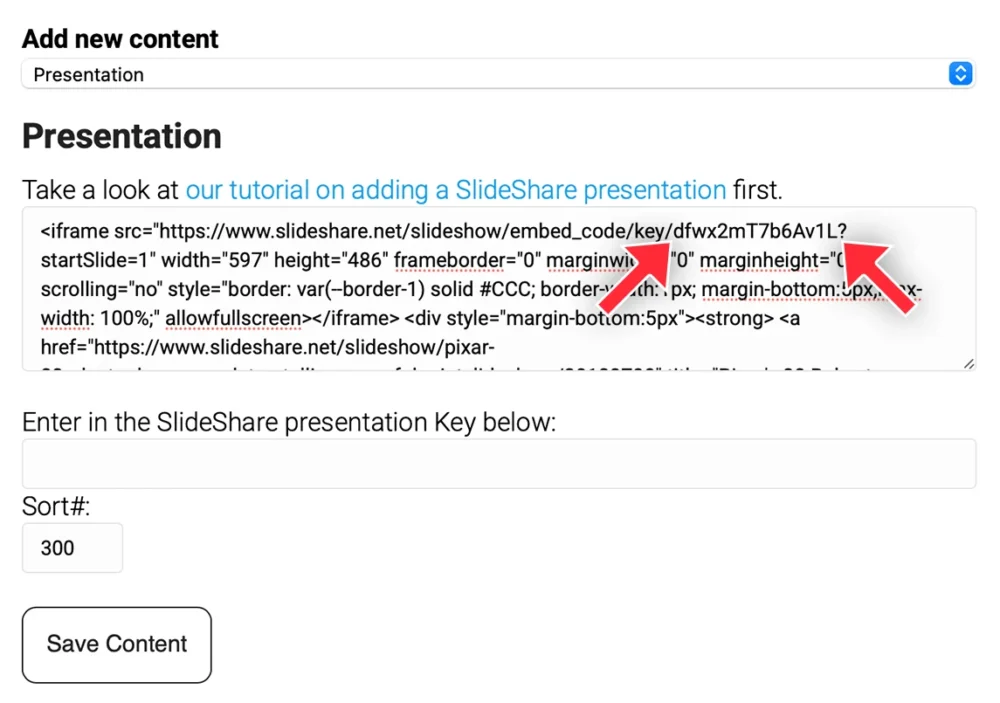The width and height of the screenshot is (1000, 703).
Task: Open the SlideShare tutorial link
Action: [x=455, y=190]
